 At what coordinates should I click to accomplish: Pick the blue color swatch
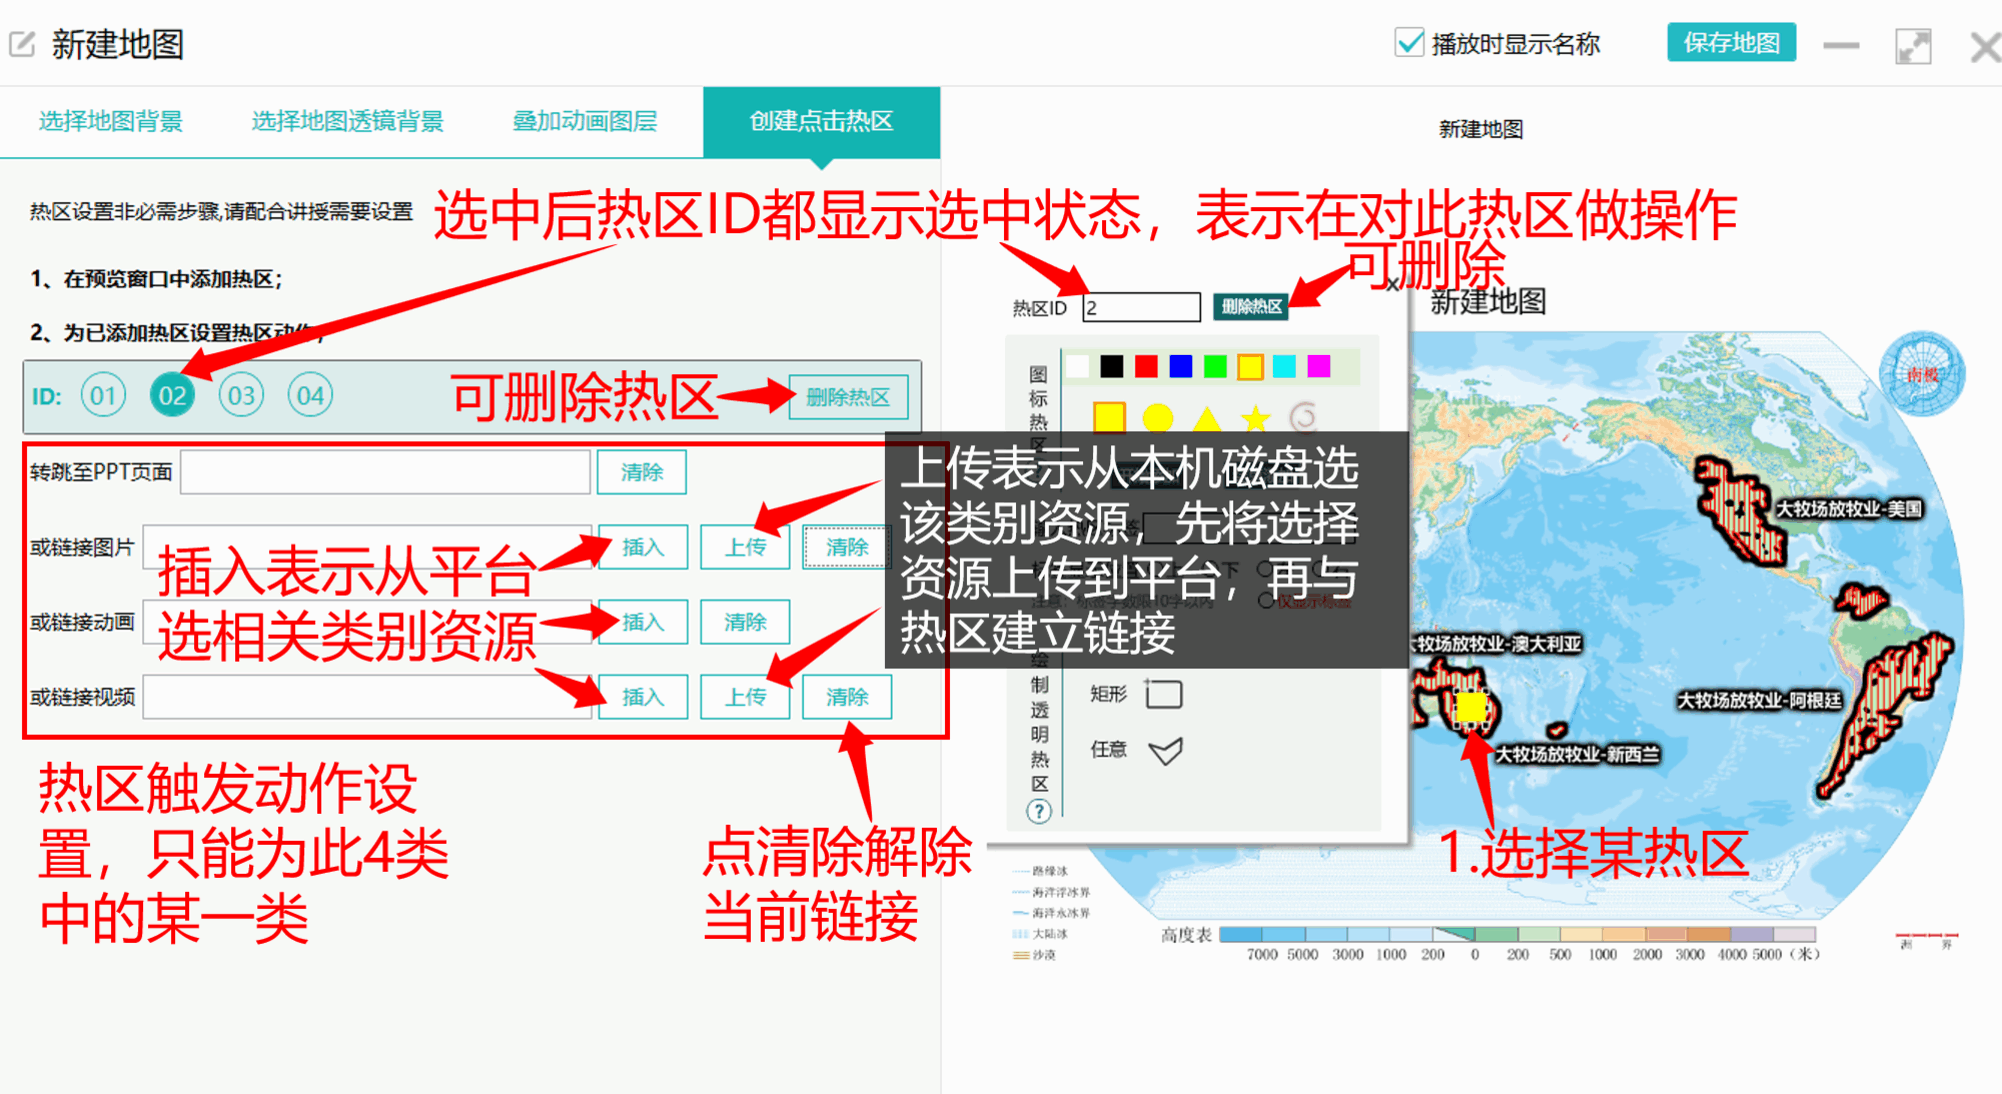[x=1180, y=366]
